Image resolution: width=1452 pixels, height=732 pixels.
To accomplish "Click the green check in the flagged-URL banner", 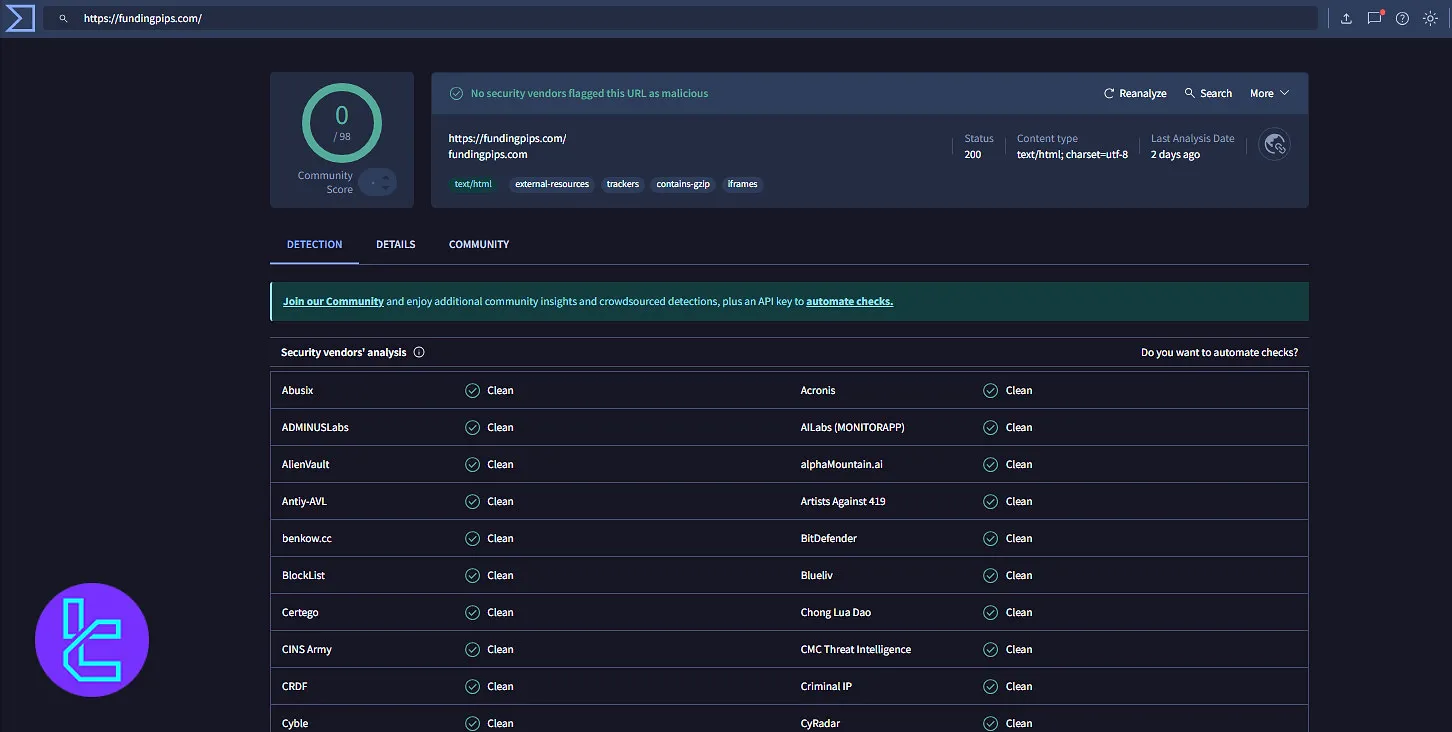I will [x=456, y=92].
